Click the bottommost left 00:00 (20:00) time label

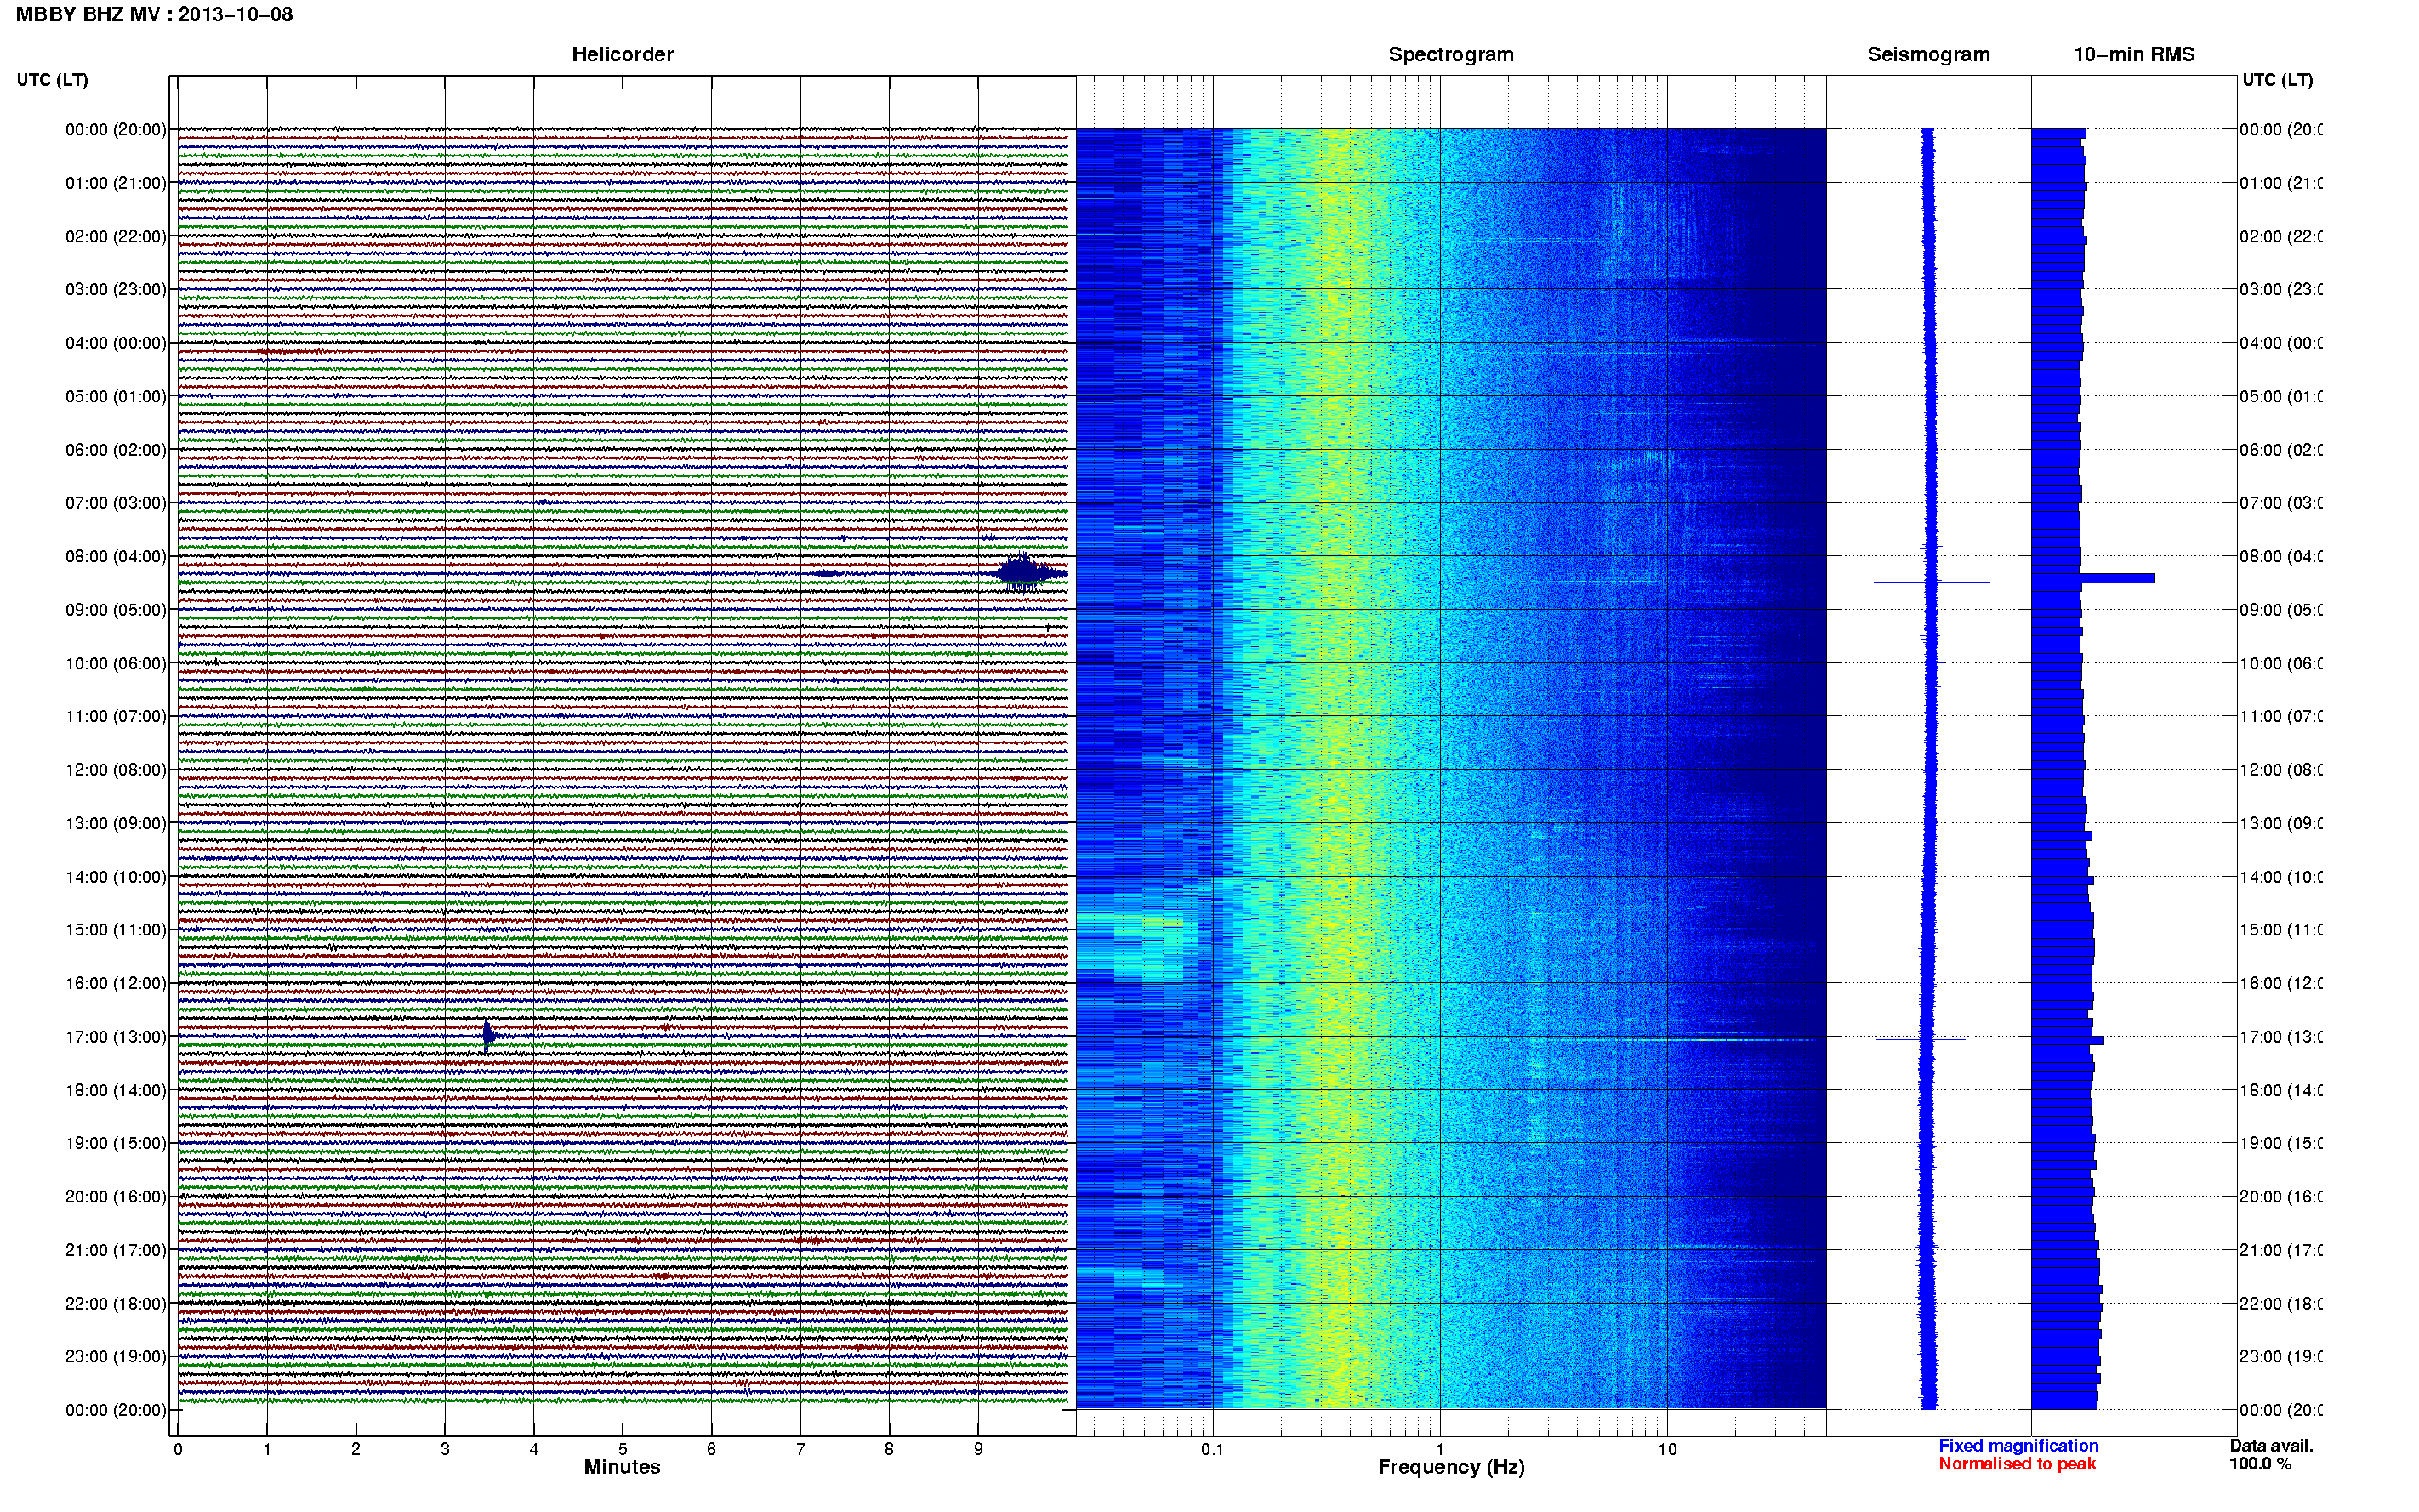[x=116, y=1410]
